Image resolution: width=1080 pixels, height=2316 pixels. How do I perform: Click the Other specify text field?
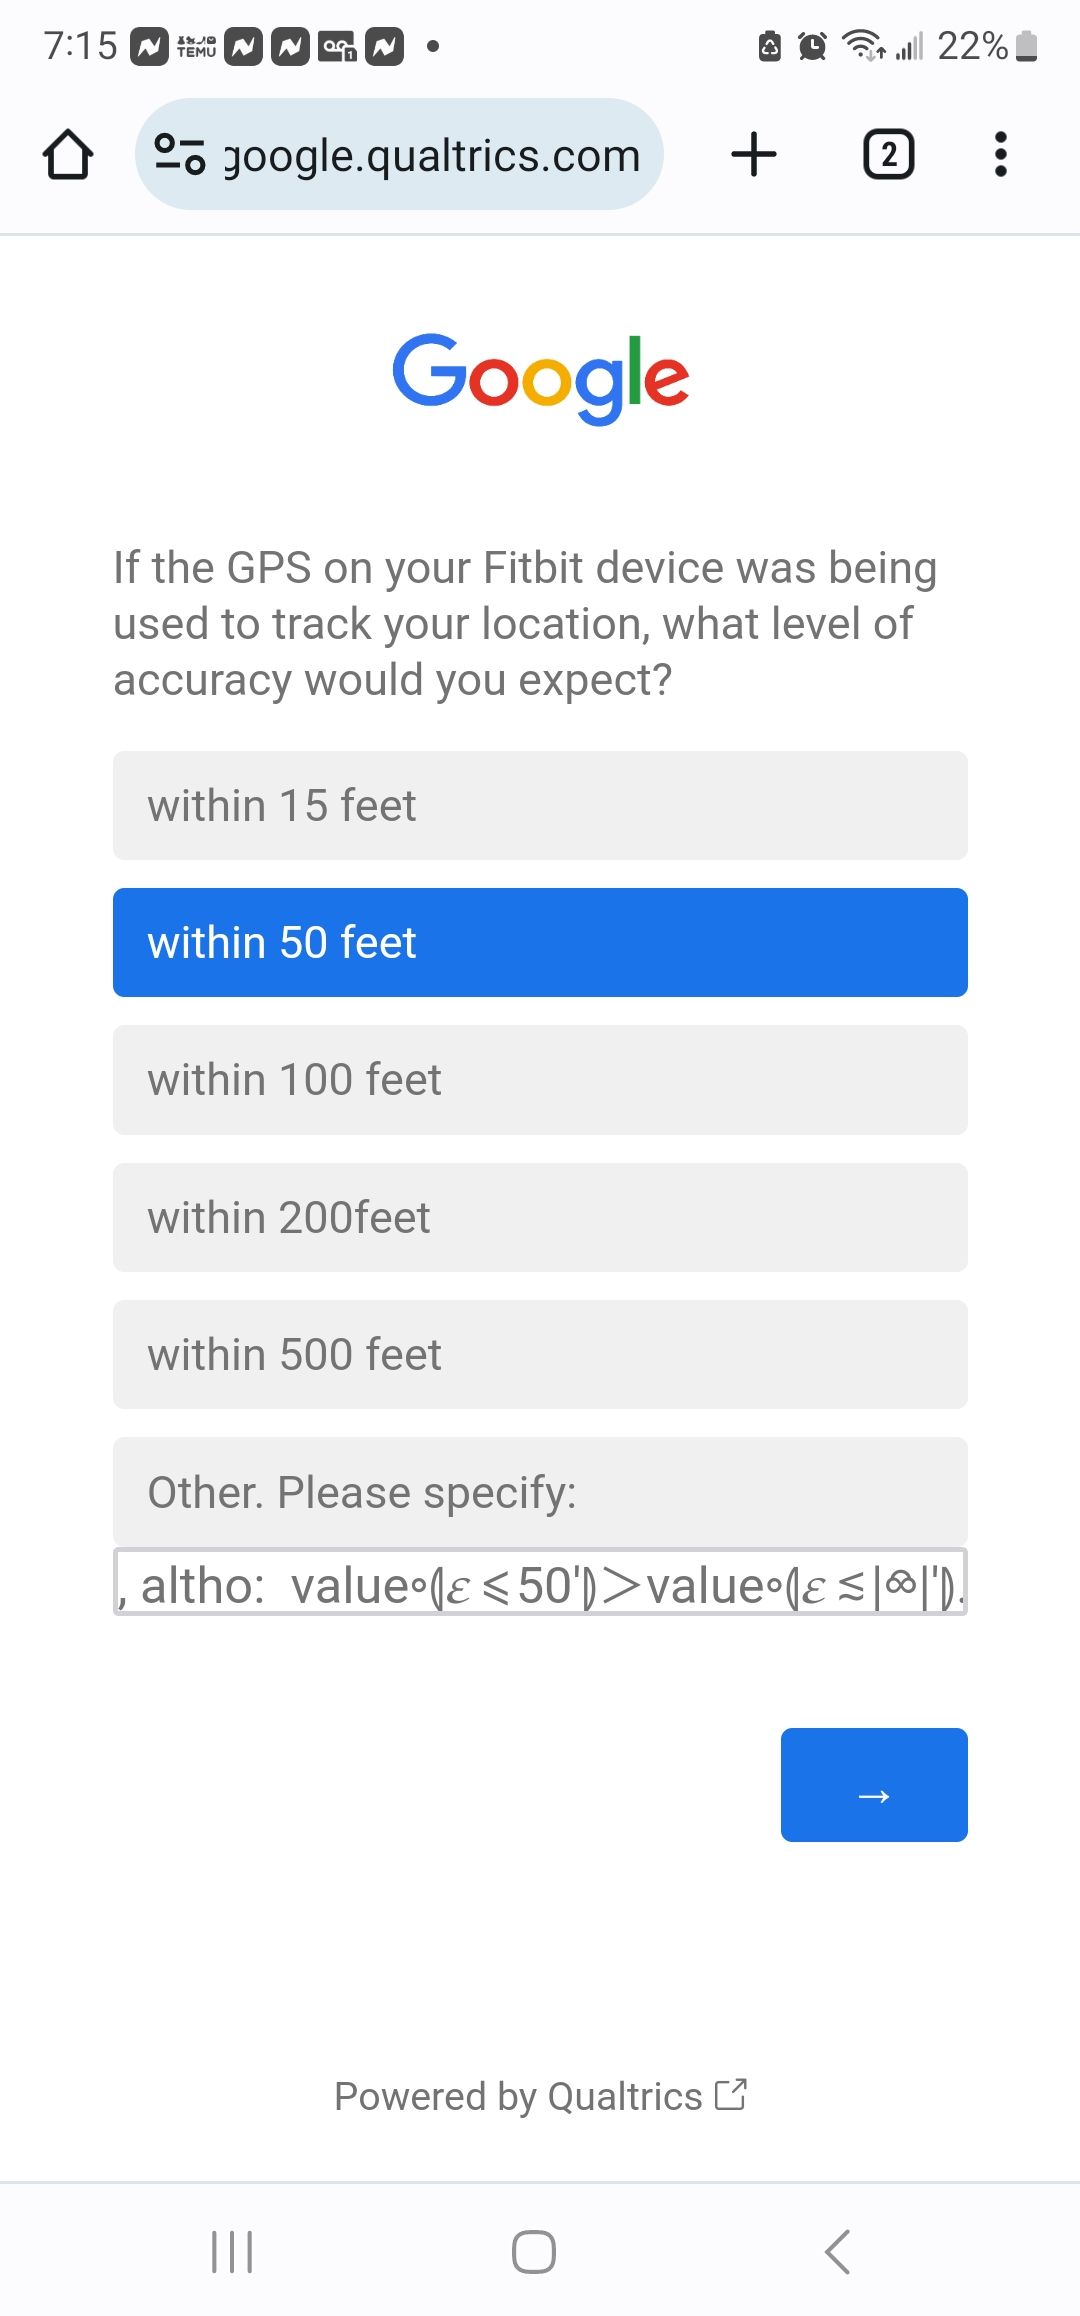(x=540, y=1582)
